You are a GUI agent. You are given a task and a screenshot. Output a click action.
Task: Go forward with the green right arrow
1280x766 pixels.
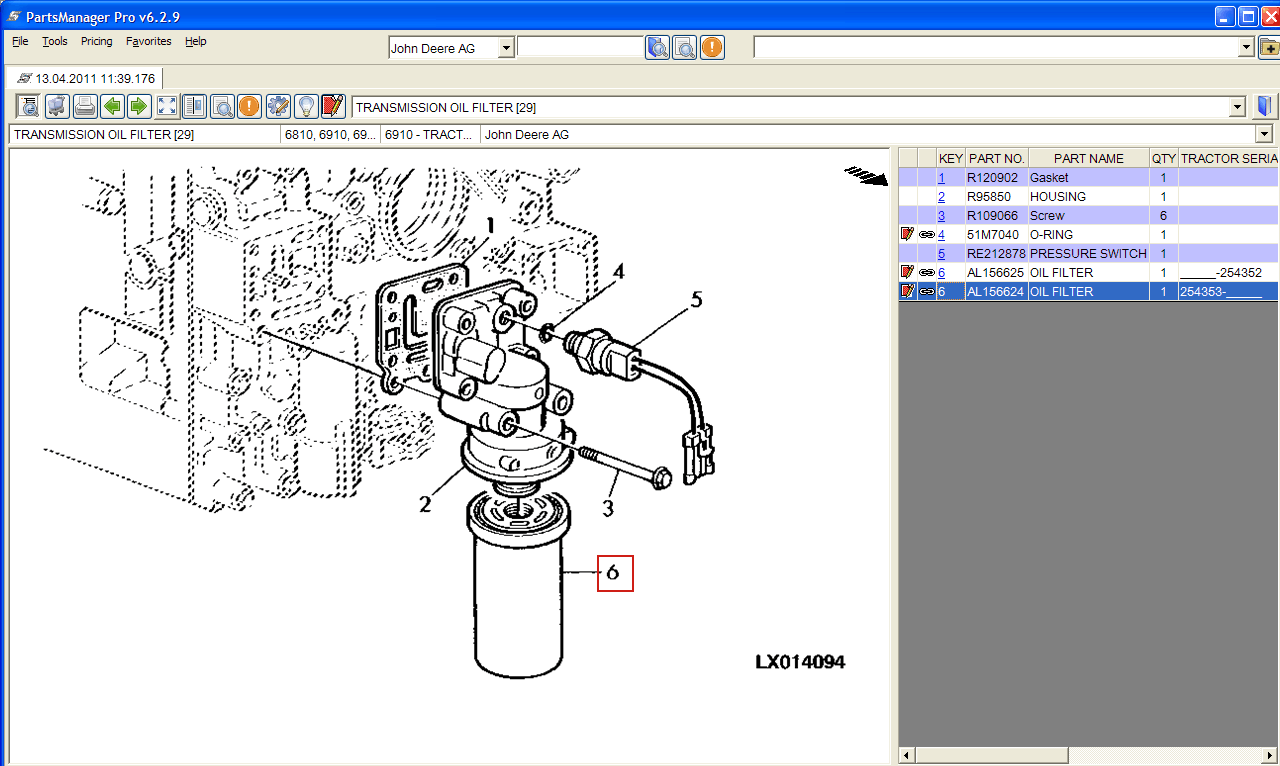(139, 107)
